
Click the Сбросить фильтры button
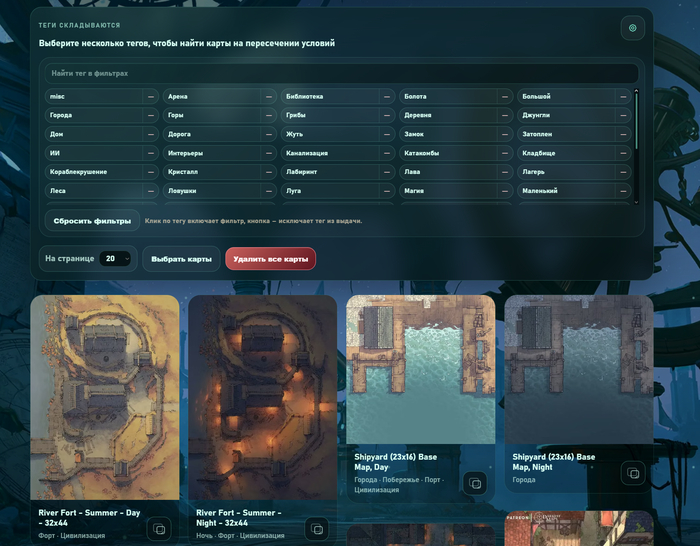pyautogui.click(x=92, y=221)
